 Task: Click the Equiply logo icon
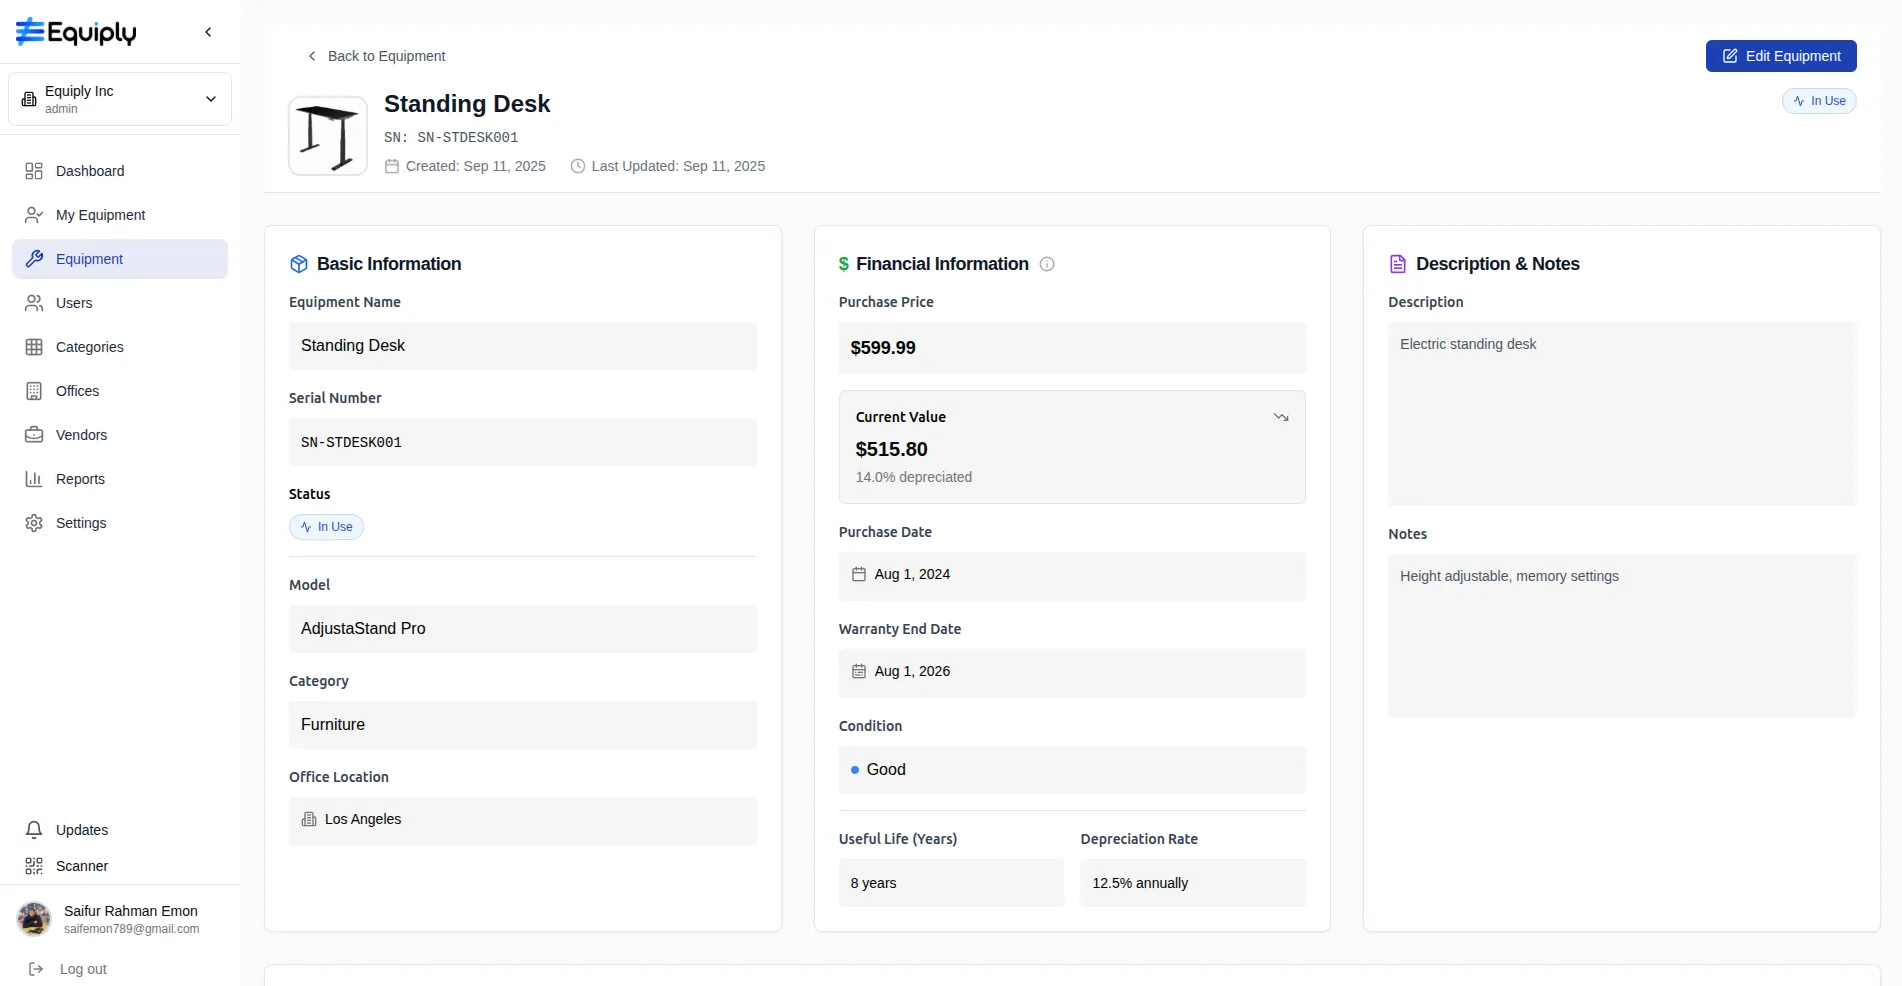30,32
